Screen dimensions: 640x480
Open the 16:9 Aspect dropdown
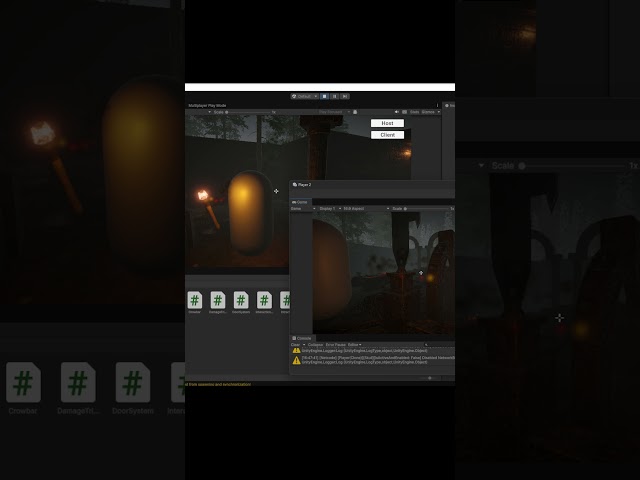[x=366, y=209]
